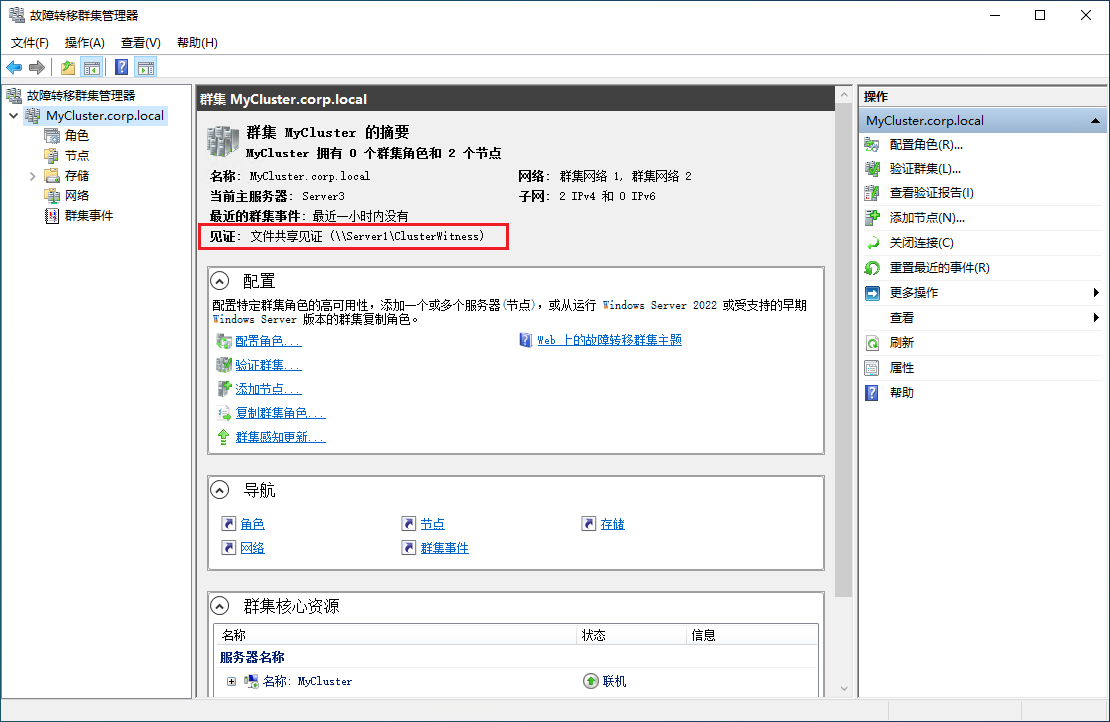Click the 复制群集角色... link
The image size is (1110, 722).
pyautogui.click(x=280, y=413)
